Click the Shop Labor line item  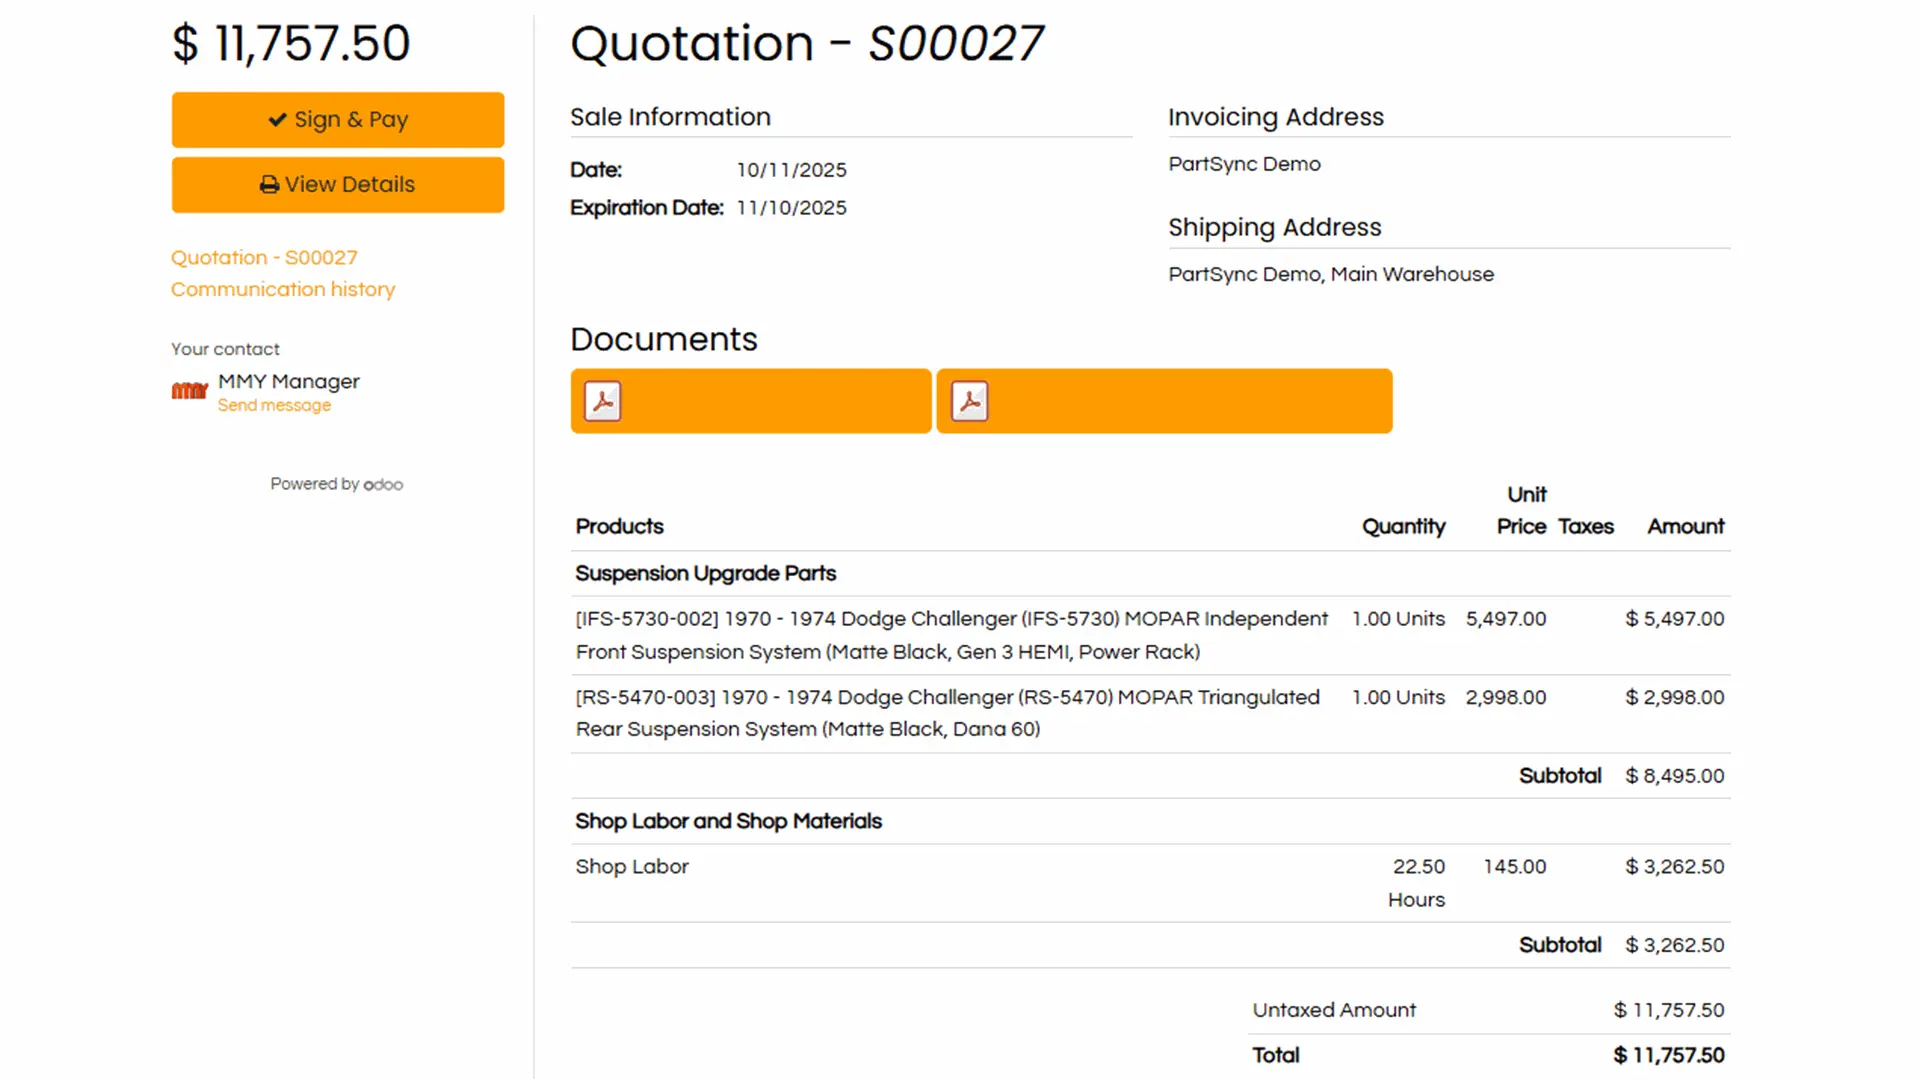632,867
